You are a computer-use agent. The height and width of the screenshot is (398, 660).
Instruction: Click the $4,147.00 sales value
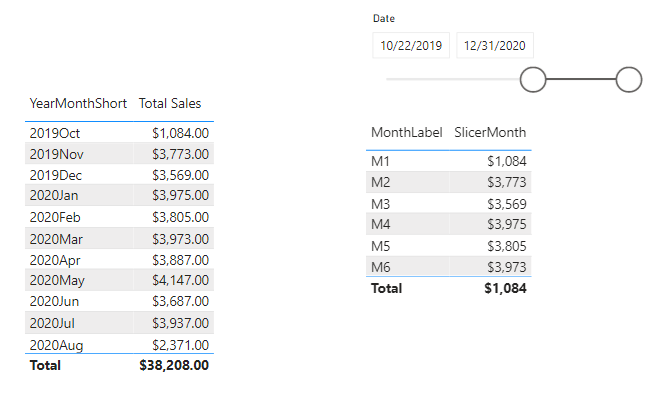[x=181, y=281]
